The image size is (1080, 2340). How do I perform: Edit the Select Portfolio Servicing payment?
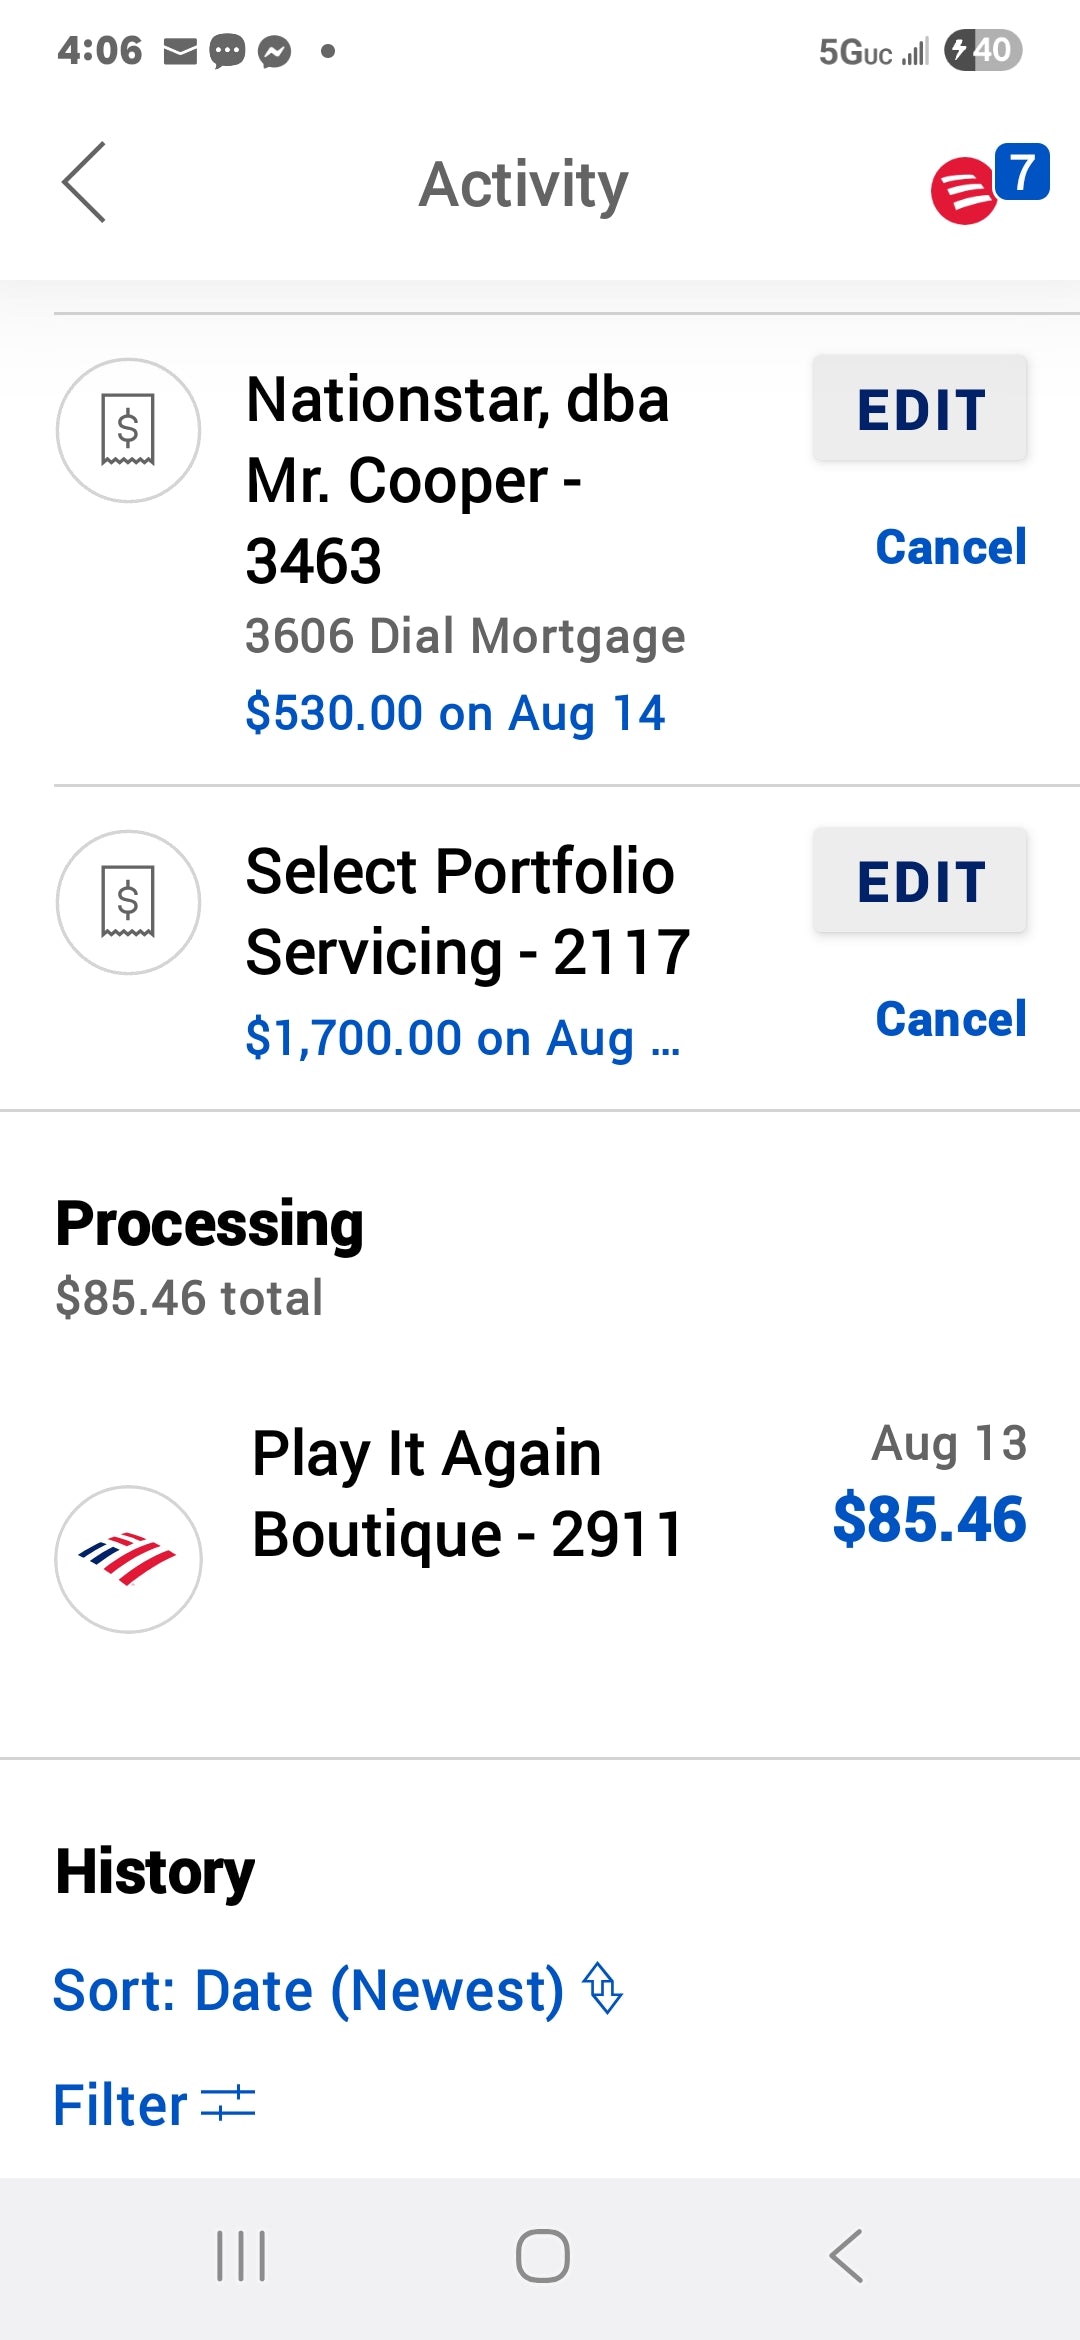click(920, 880)
